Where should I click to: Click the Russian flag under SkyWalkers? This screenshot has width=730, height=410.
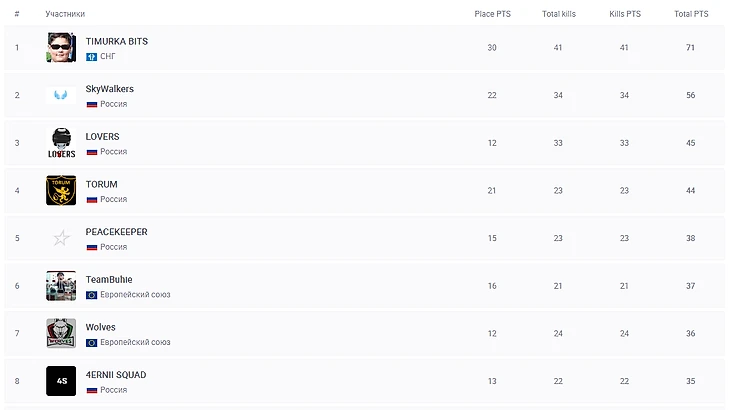(91, 104)
